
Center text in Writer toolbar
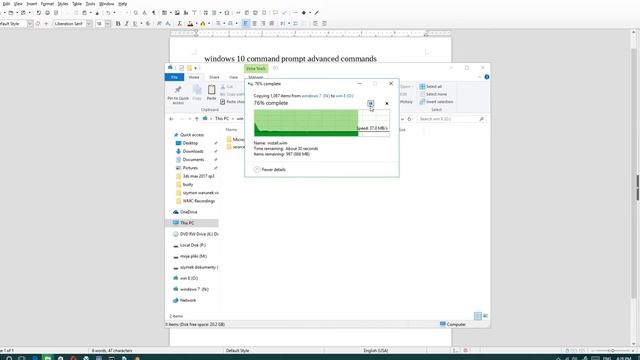pyautogui.click(x=254, y=24)
